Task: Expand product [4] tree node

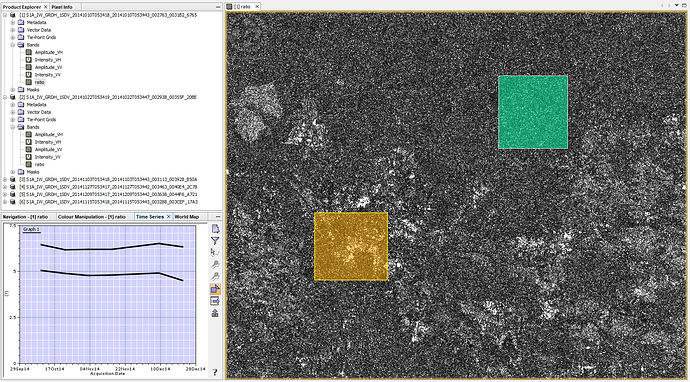Action: click(5, 187)
